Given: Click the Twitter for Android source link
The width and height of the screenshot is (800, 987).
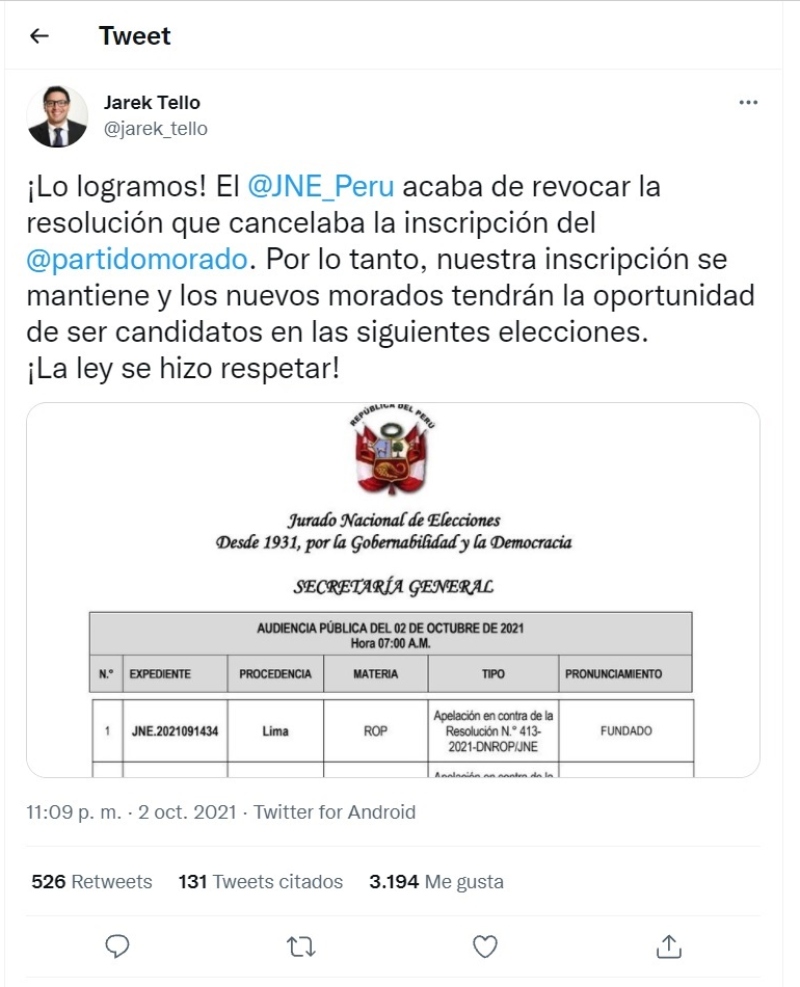Looking at the screenshot, I should coord(334,812).
